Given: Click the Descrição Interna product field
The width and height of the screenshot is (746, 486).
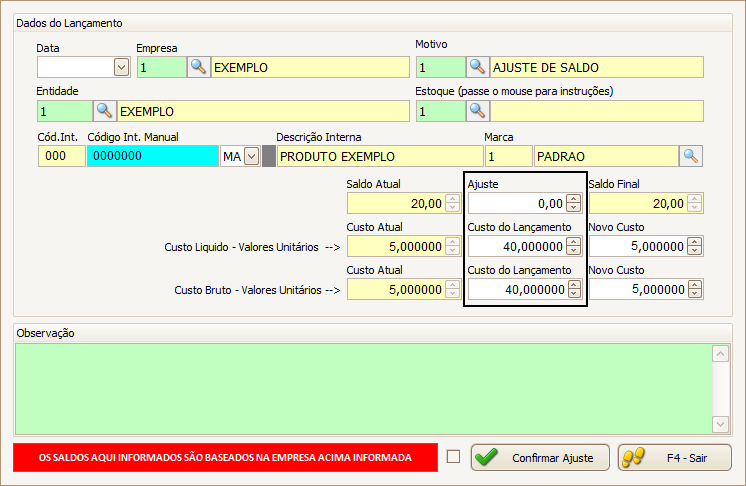Looking at the screenshot, I should 378,156.
